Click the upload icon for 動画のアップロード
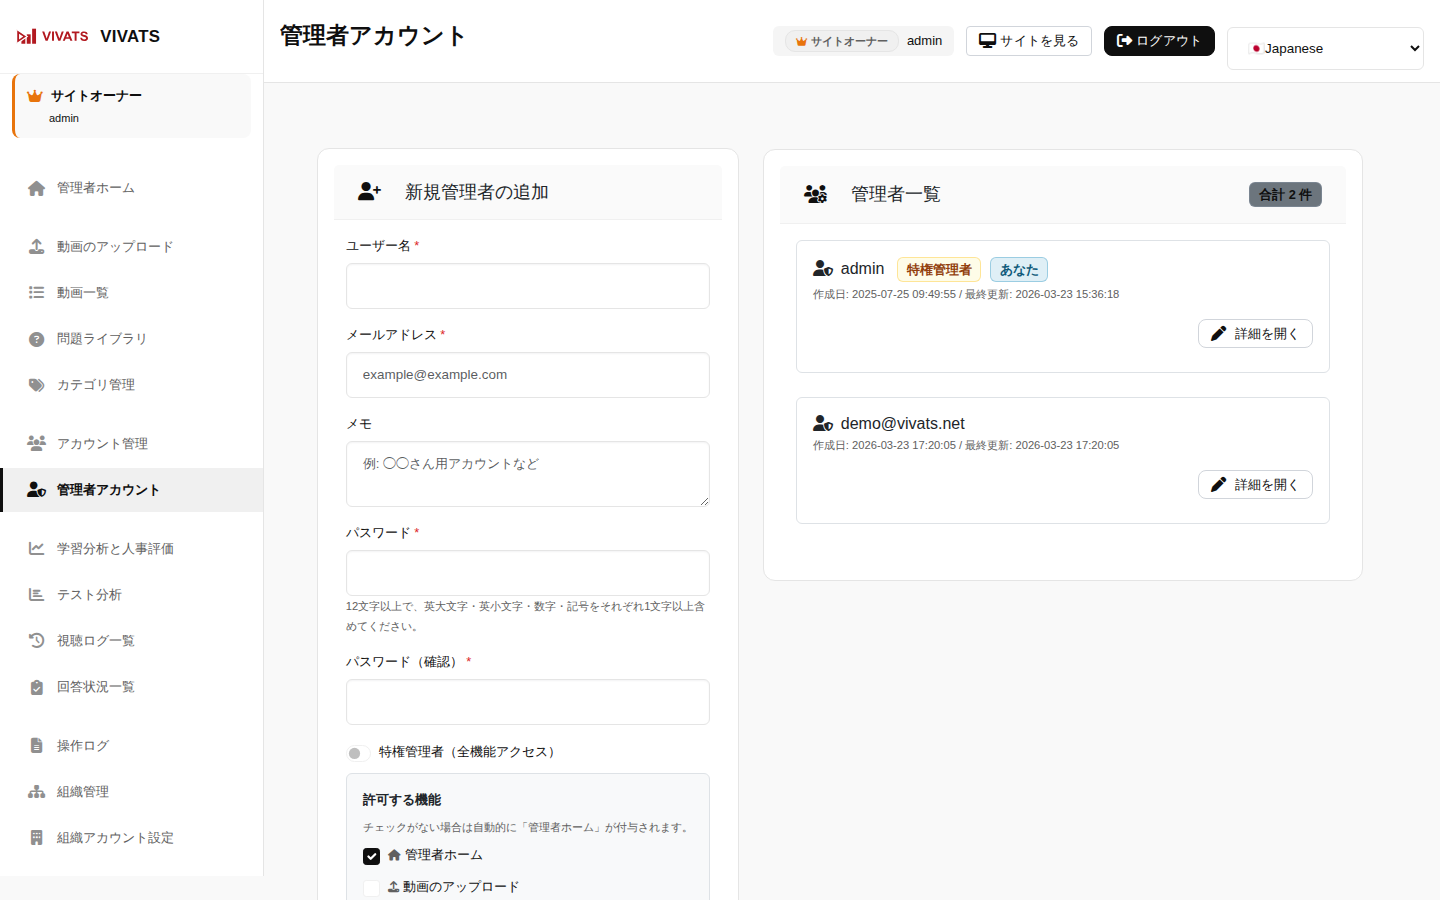 click(x=37, y=247)
